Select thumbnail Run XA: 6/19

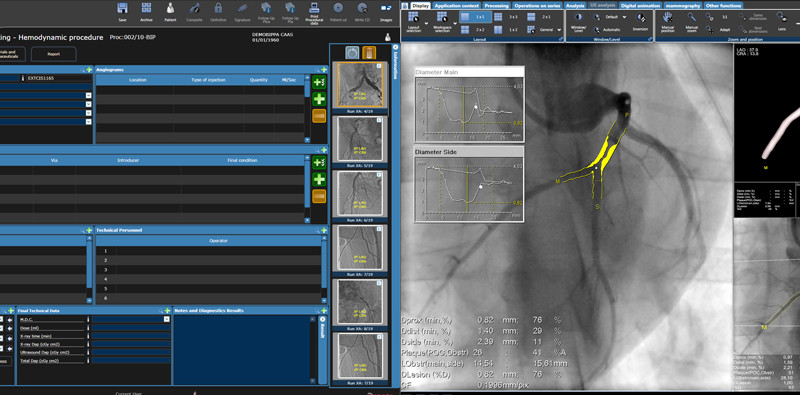(x=359, y=195)
